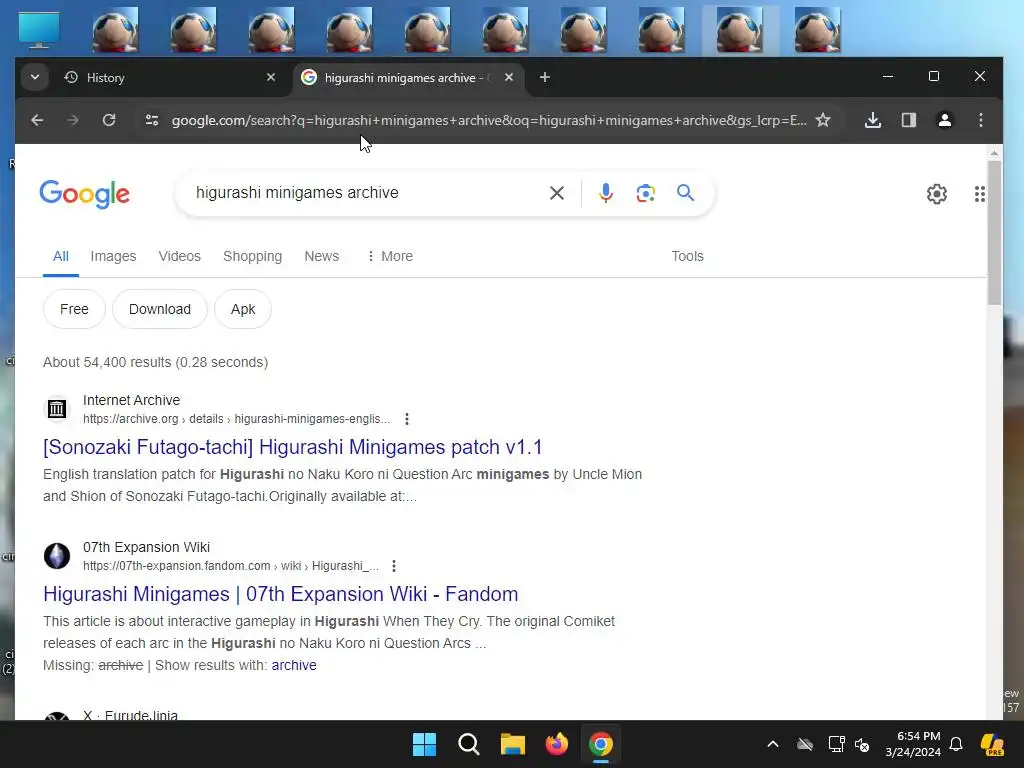Bookmark this page with the star icon
1024x768 pixels.
pyautogui.click(x=823, y=120)
